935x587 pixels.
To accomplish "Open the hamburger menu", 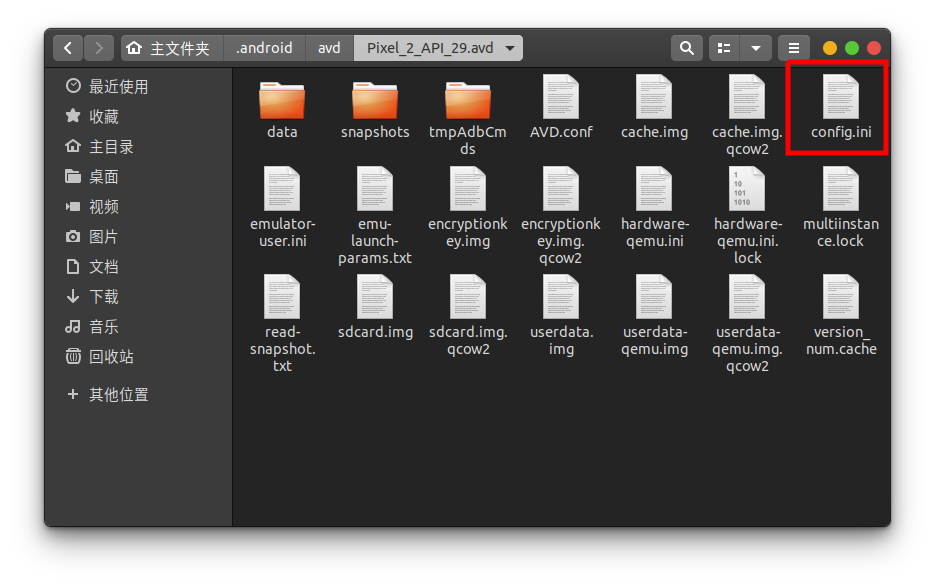I will coord(794,47).
